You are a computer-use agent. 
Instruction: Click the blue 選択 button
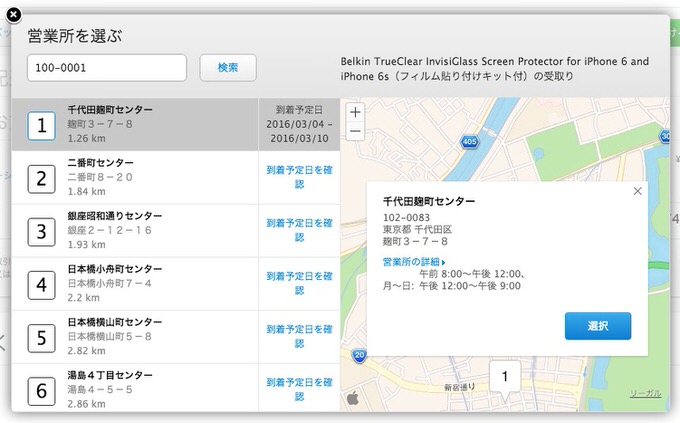pyautogui.click(x=598, y=326)
